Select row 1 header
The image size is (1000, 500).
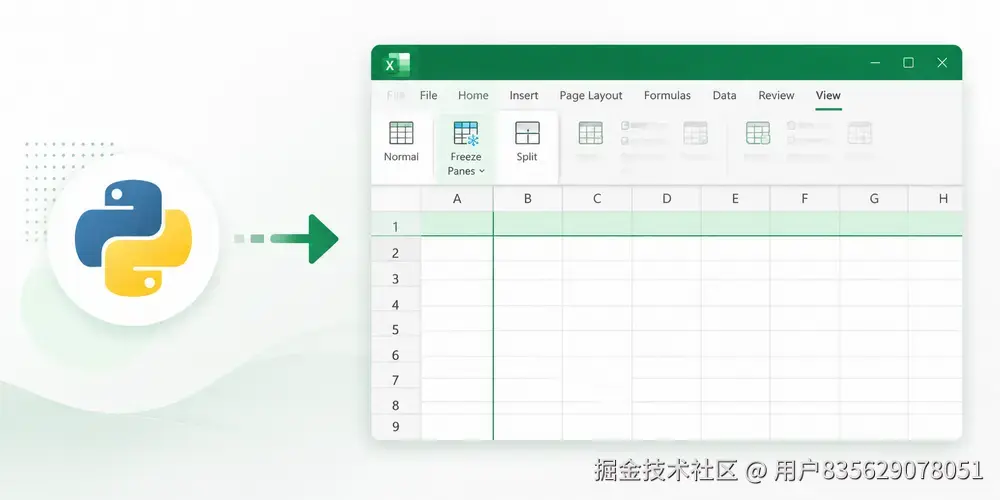(395, 224)
